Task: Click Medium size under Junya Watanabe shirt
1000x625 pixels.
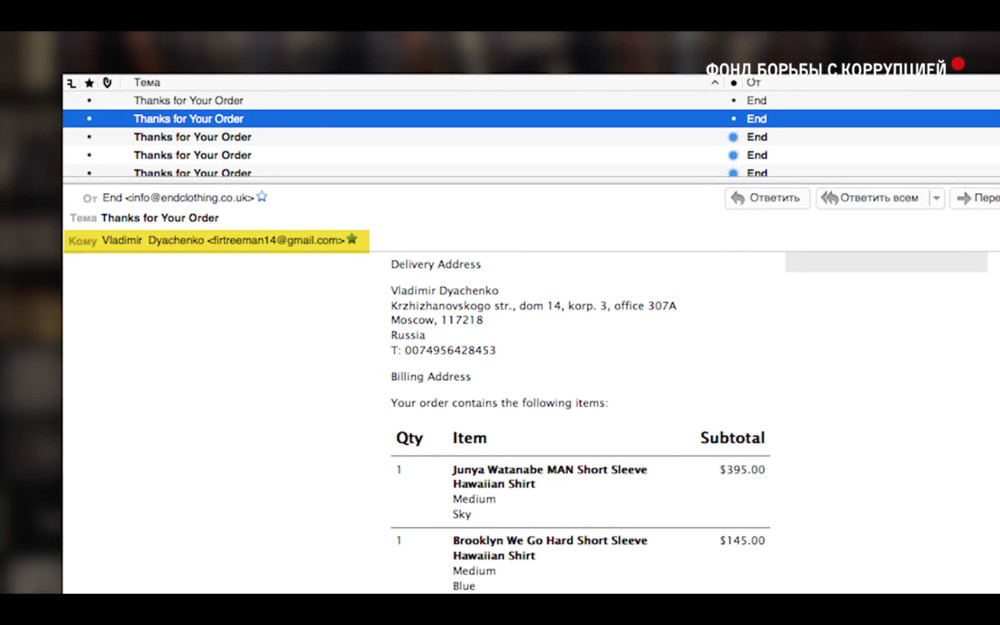Action: (474, 499)
